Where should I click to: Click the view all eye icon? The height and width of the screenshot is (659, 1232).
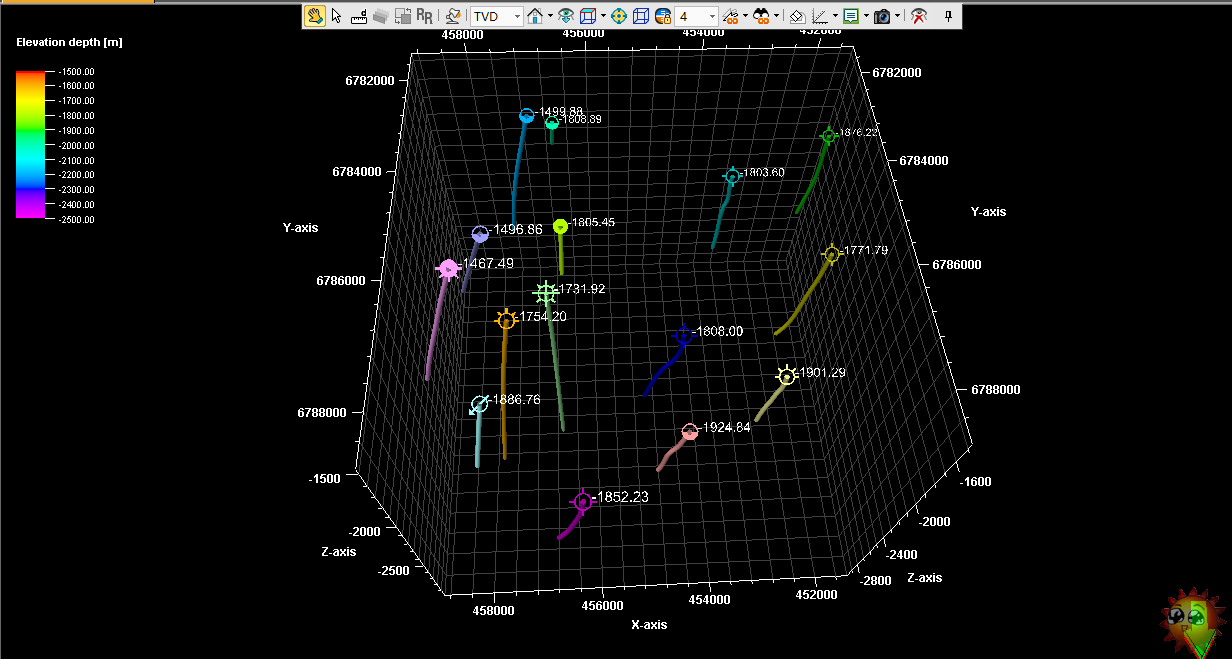(566, 16)
